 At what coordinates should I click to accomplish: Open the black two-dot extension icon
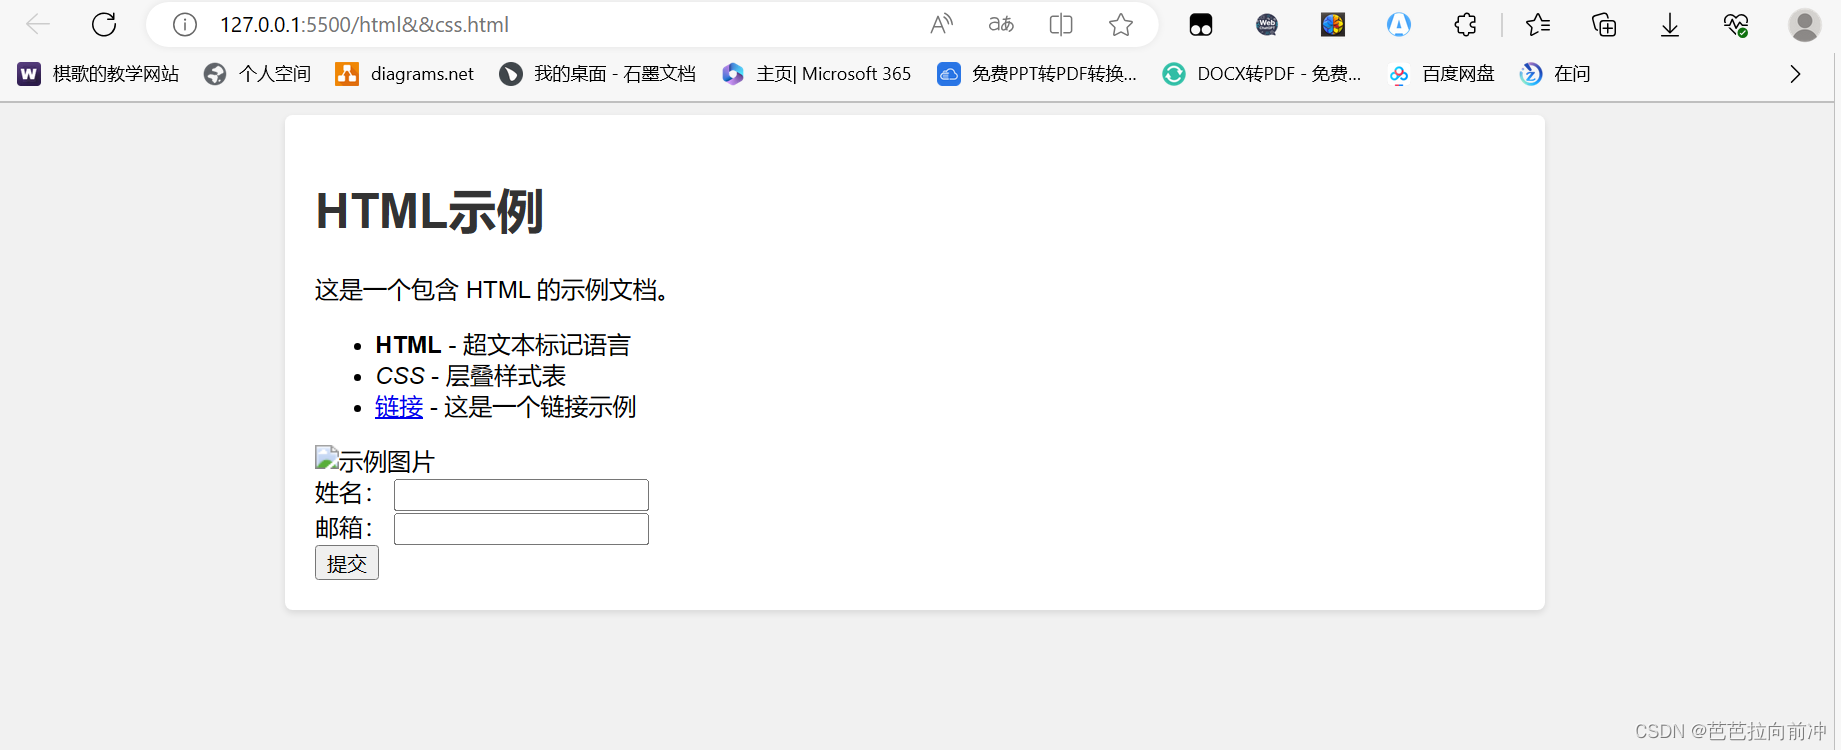coord(1201,25)
